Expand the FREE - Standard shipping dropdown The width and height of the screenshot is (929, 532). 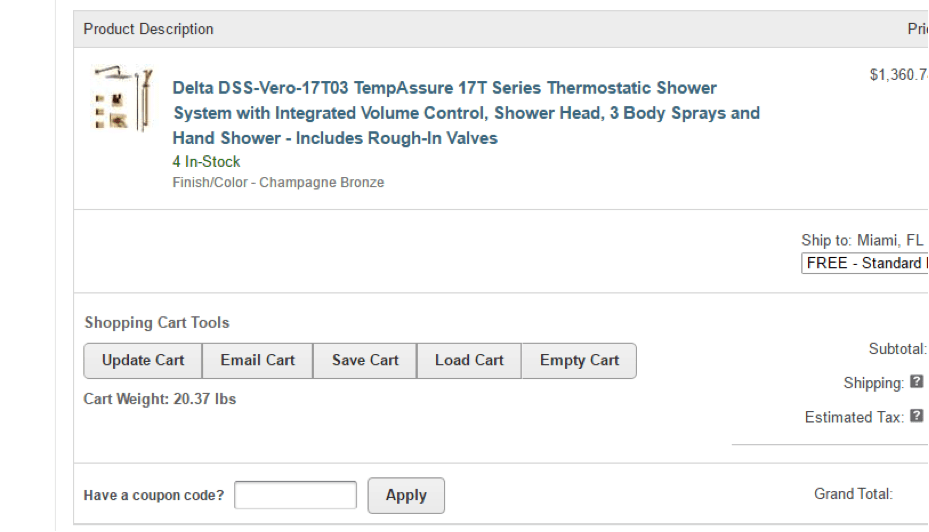865,263
